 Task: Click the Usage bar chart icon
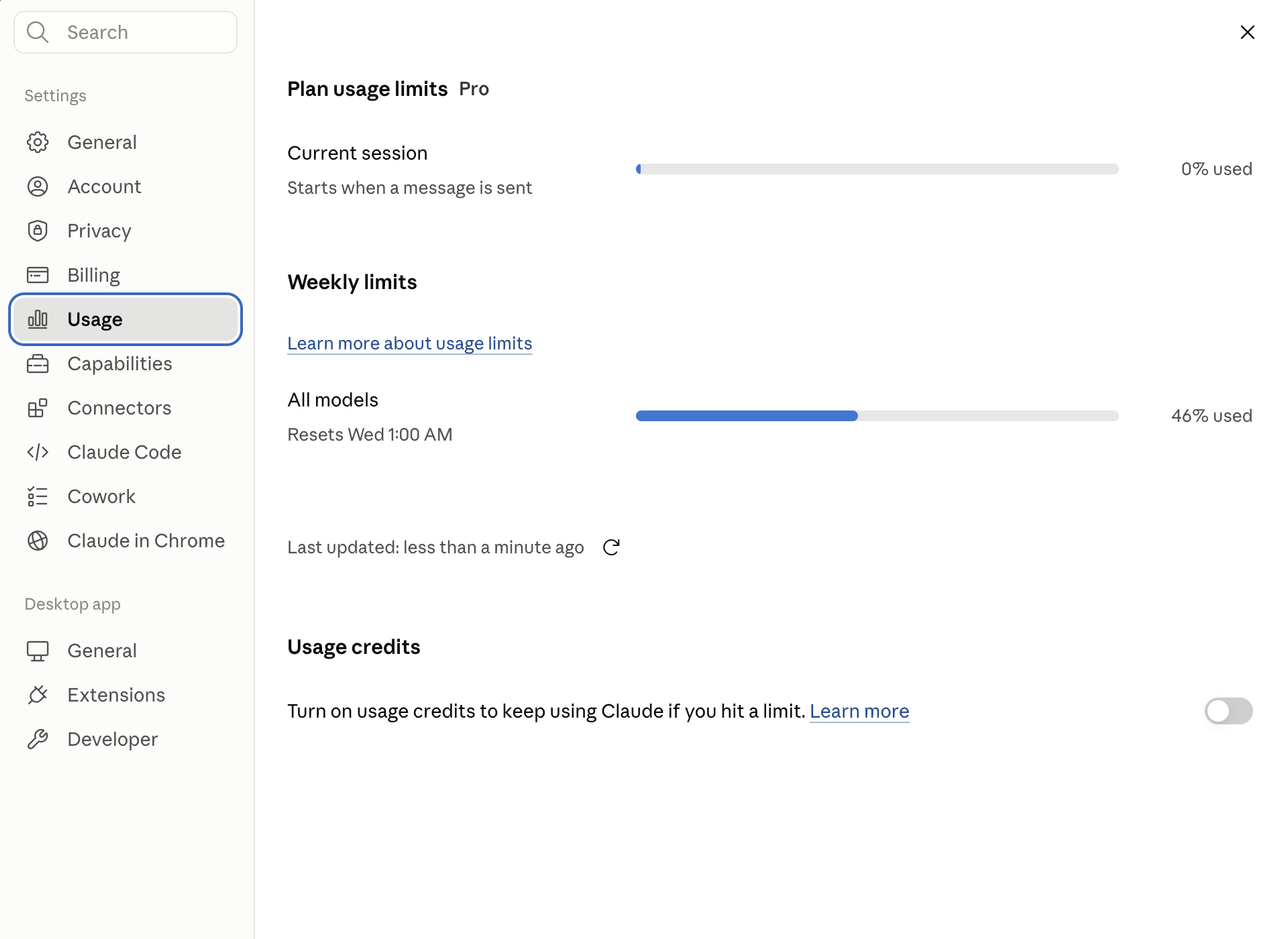point(38,319)
